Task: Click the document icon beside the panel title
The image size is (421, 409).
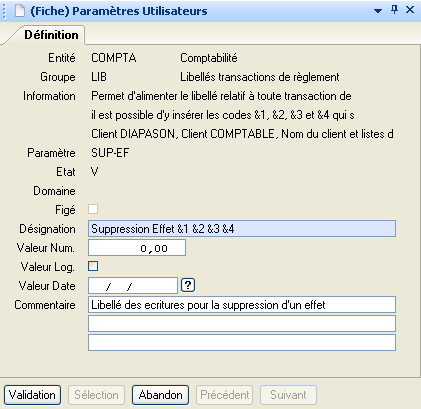Action: point(20,11)
